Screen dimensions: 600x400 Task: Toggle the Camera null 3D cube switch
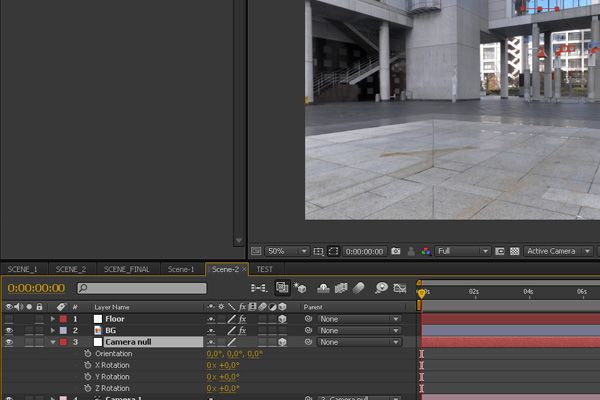(282, 342)
